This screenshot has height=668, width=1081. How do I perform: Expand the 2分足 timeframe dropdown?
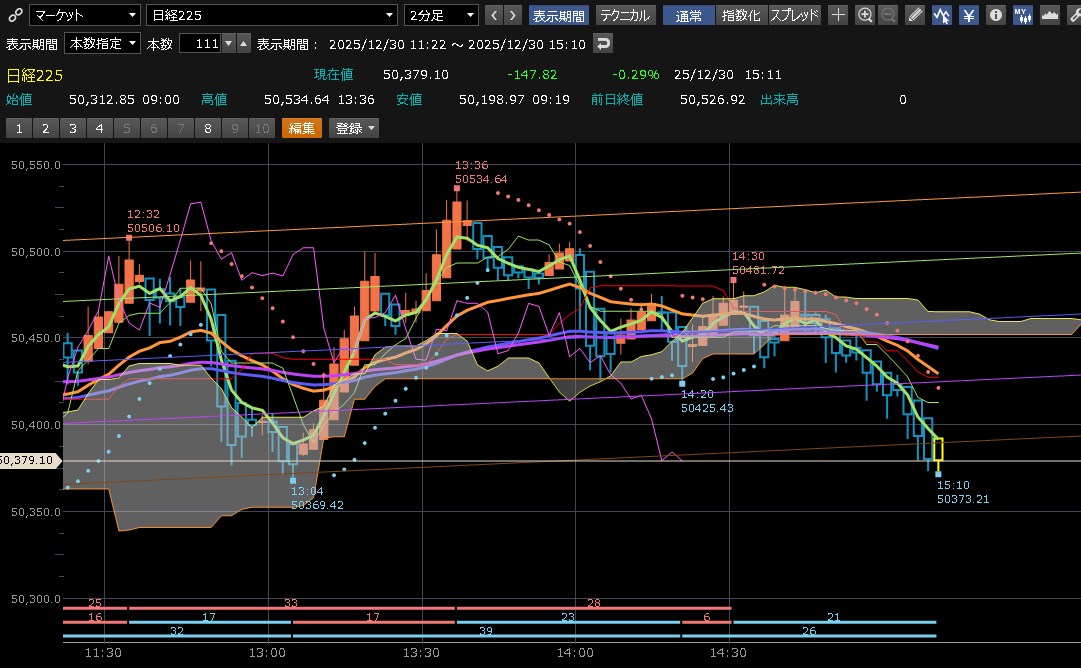441,15
